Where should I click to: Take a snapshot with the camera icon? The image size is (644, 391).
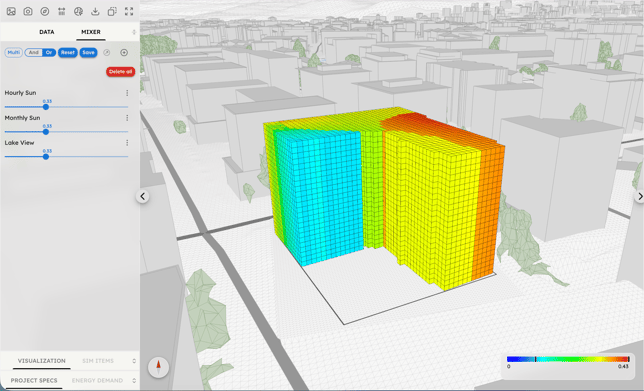(x=28, y=12)
